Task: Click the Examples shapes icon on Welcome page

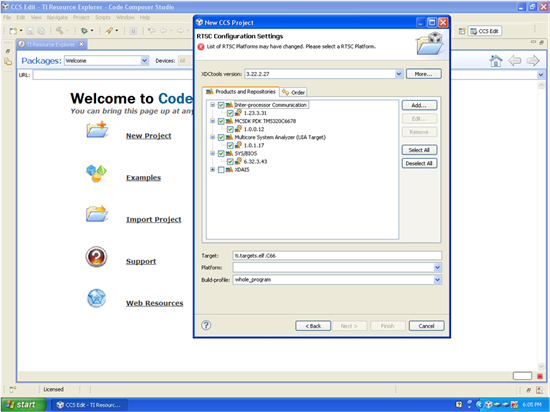Action: (x=96, y=173)
